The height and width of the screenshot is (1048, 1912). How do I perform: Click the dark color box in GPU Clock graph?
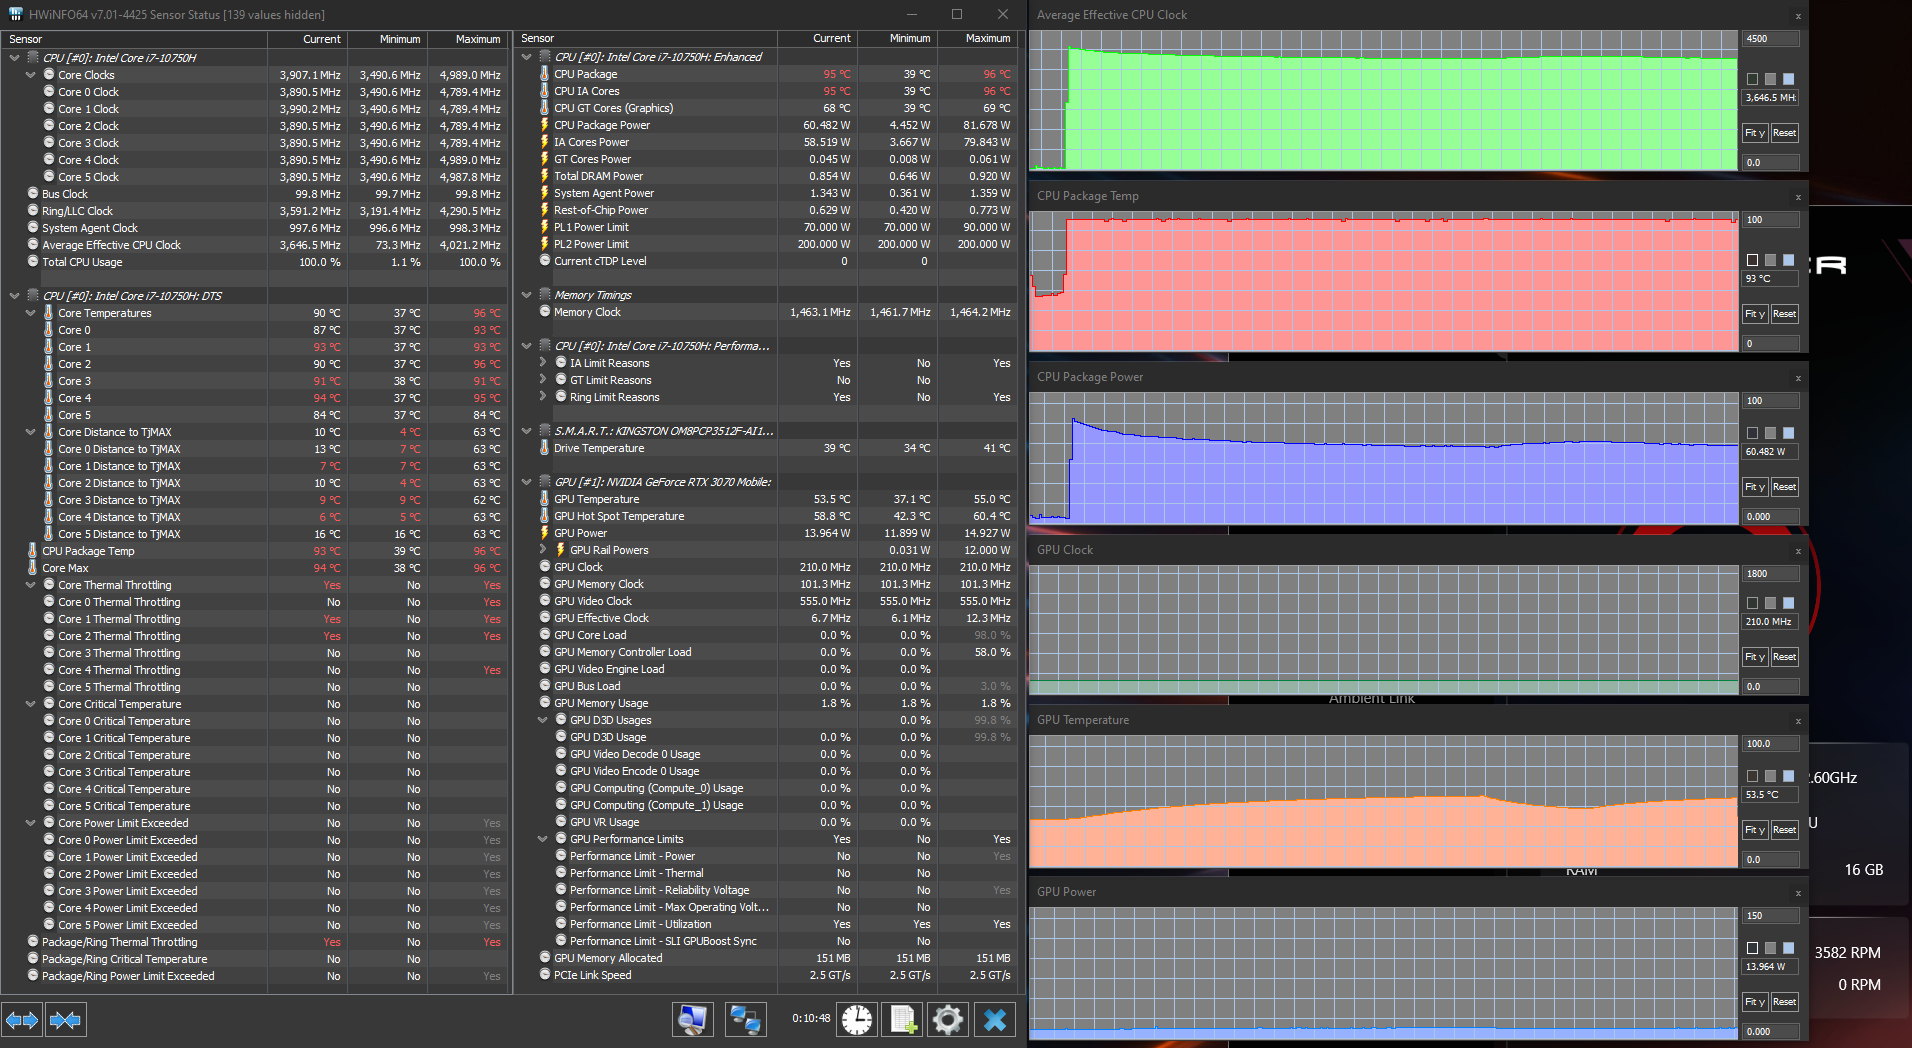[1752, 603]
